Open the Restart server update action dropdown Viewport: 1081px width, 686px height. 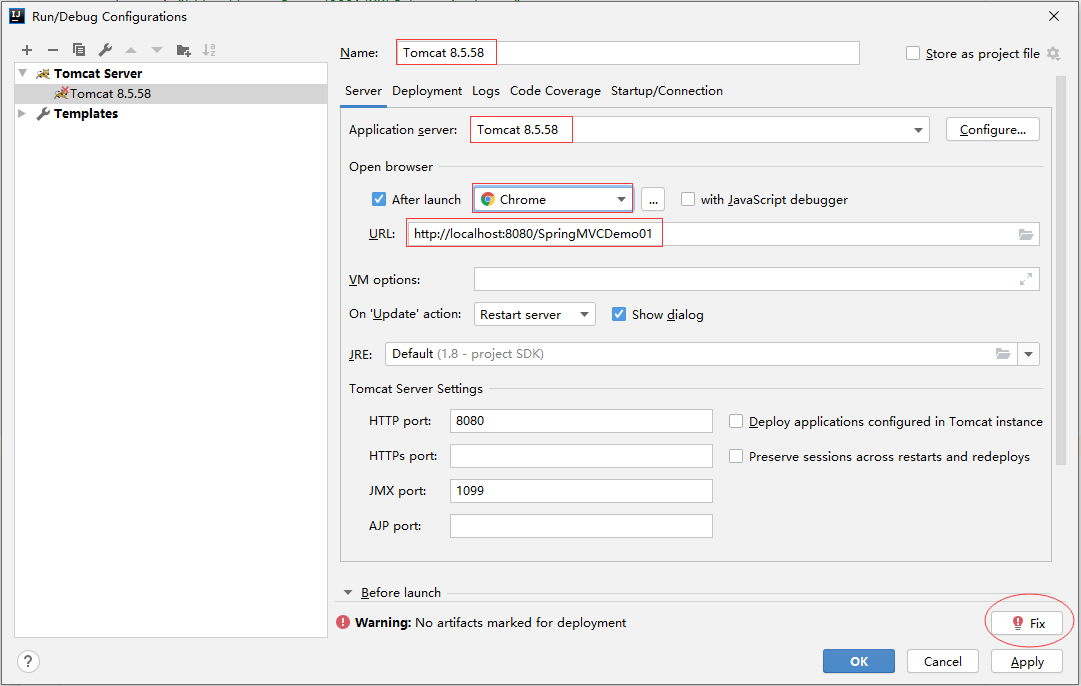tap(534, 314)
